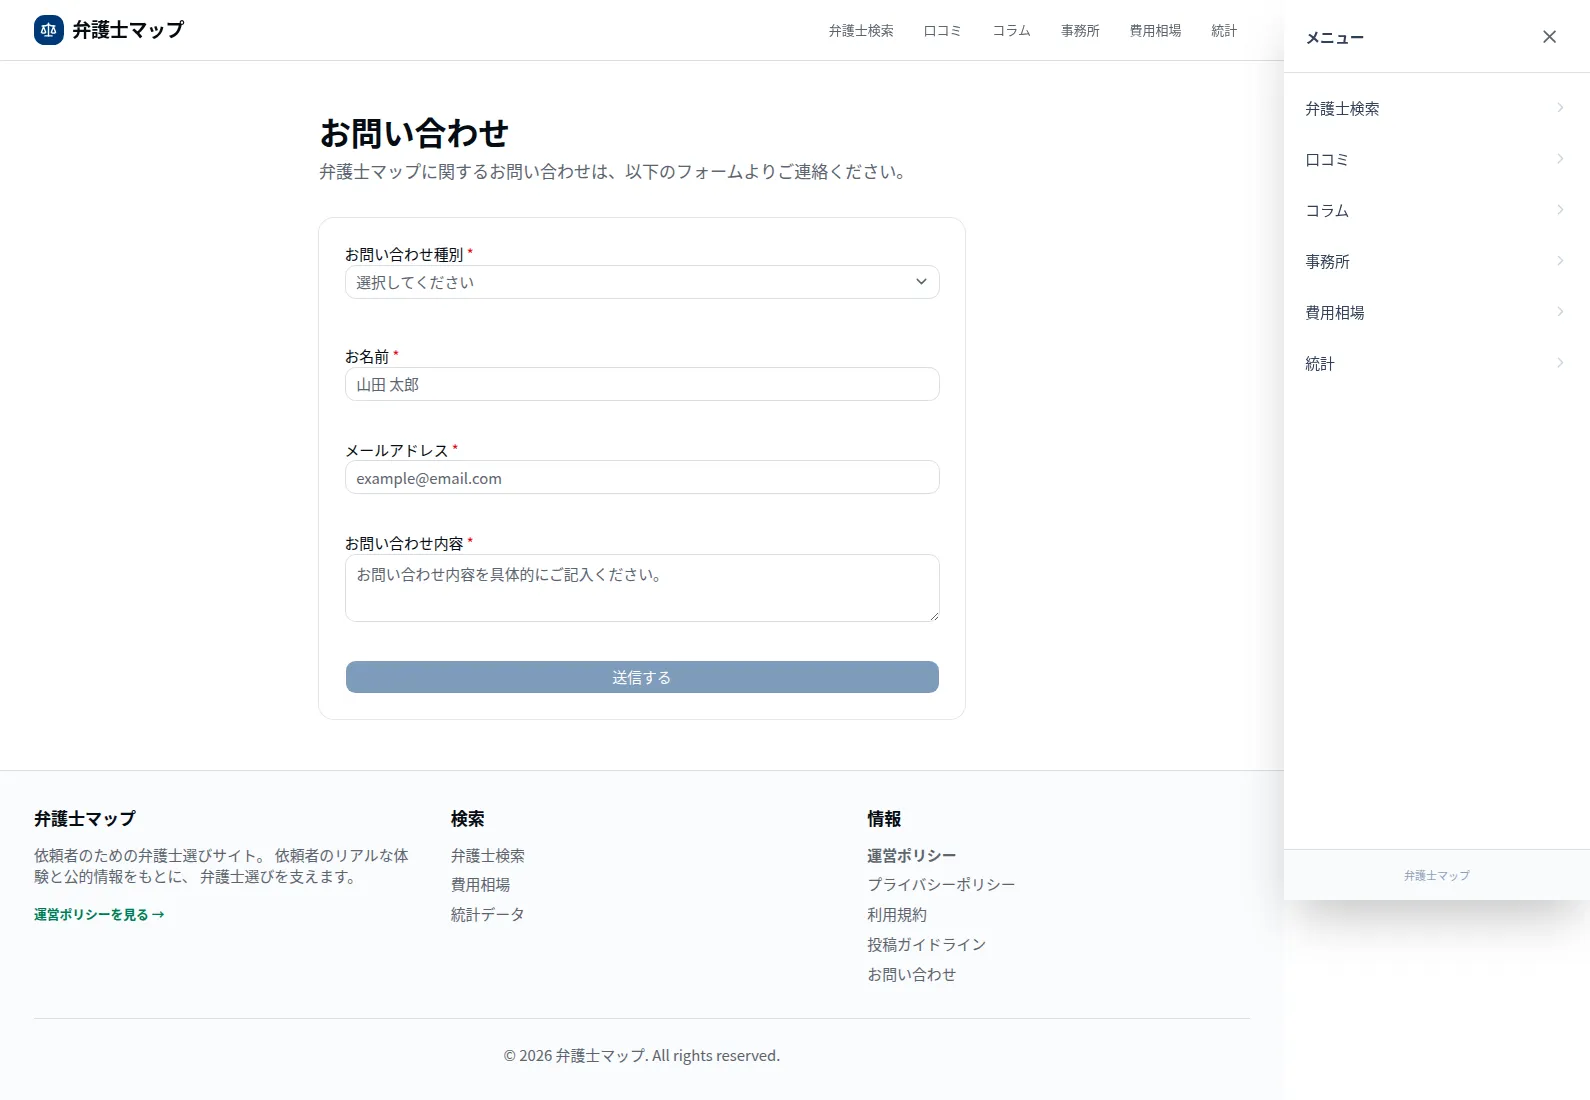Screen dimensions: 1590x1100
Task: Click the 弁護士マップ site title in header
Action: [x=128, y=30]
